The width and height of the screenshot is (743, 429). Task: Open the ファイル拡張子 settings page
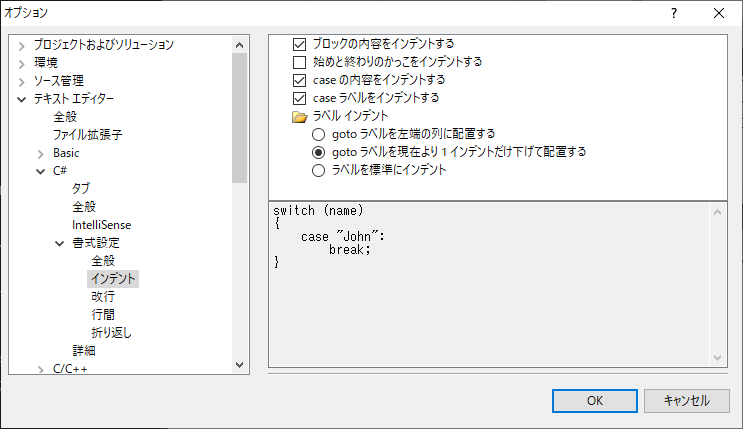86,135
